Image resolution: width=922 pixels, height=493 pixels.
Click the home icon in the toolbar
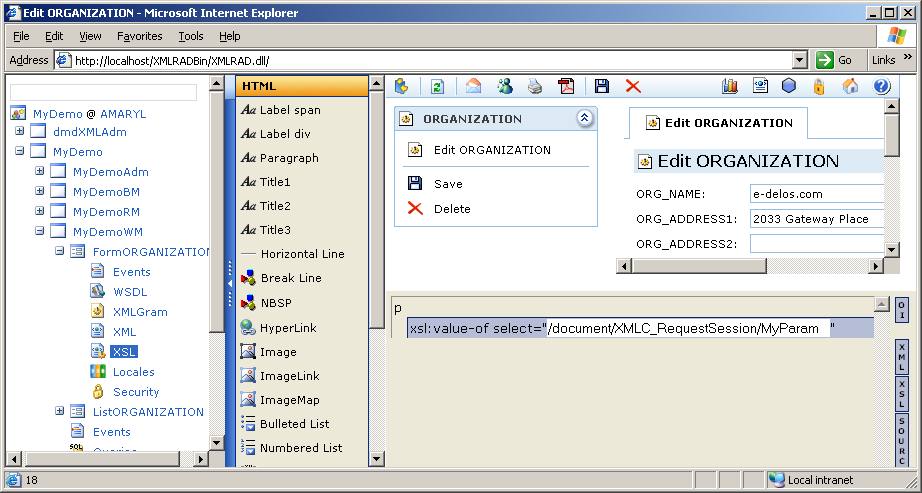[x=850, y=86]
